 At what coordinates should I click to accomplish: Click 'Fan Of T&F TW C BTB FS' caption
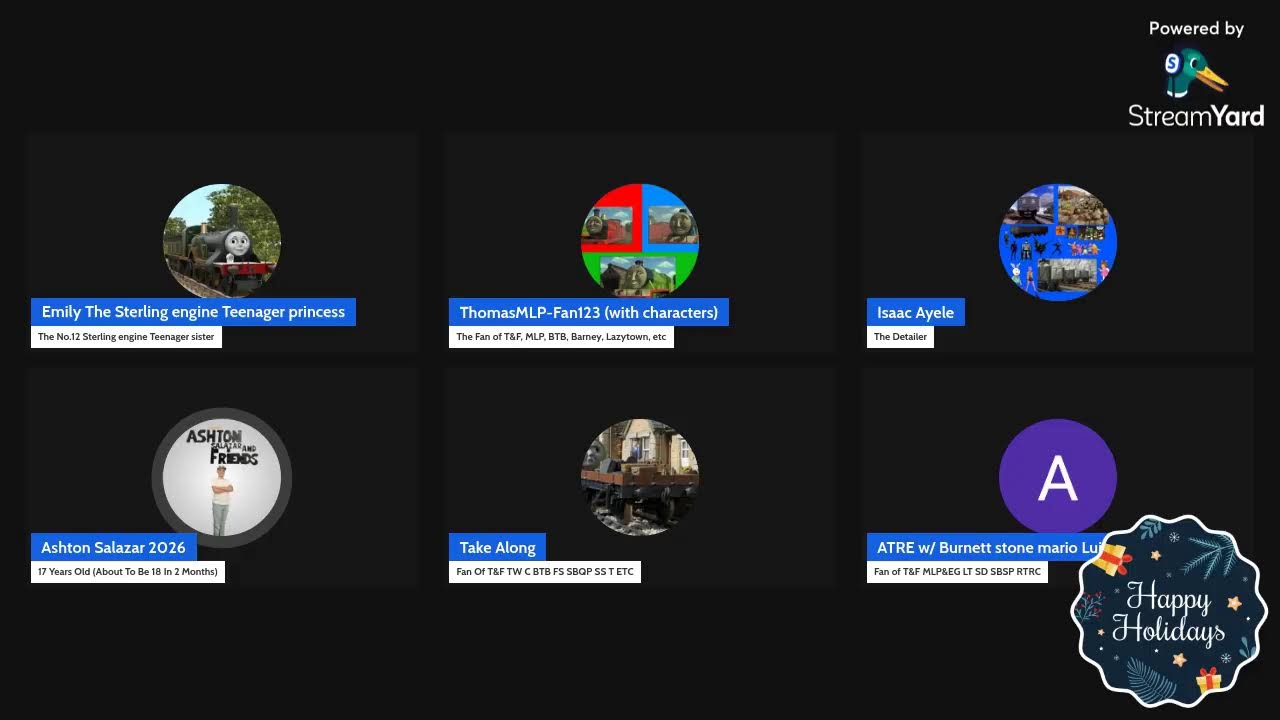coord(545,572)
